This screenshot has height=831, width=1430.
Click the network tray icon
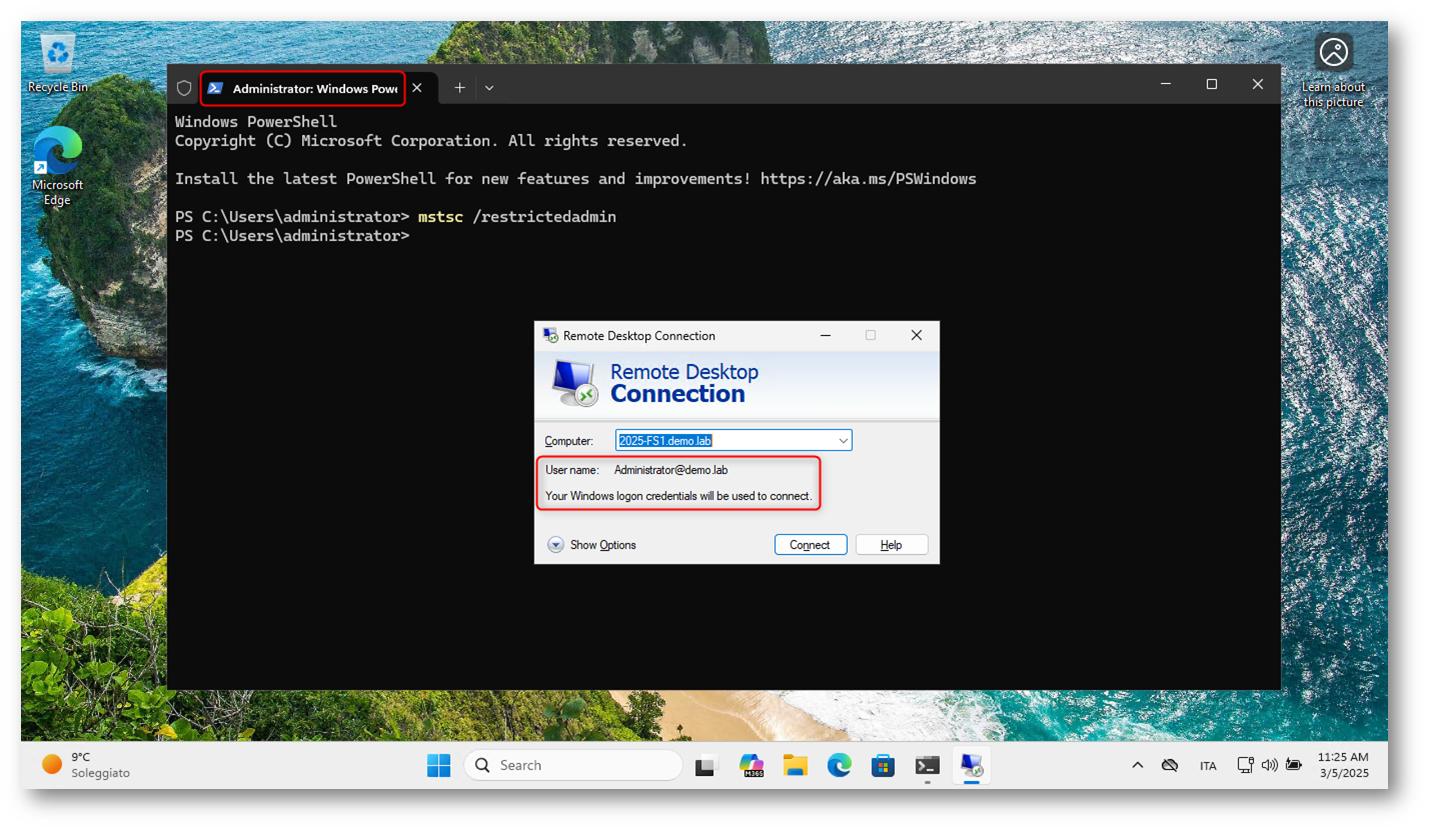tap(1245, 765)
